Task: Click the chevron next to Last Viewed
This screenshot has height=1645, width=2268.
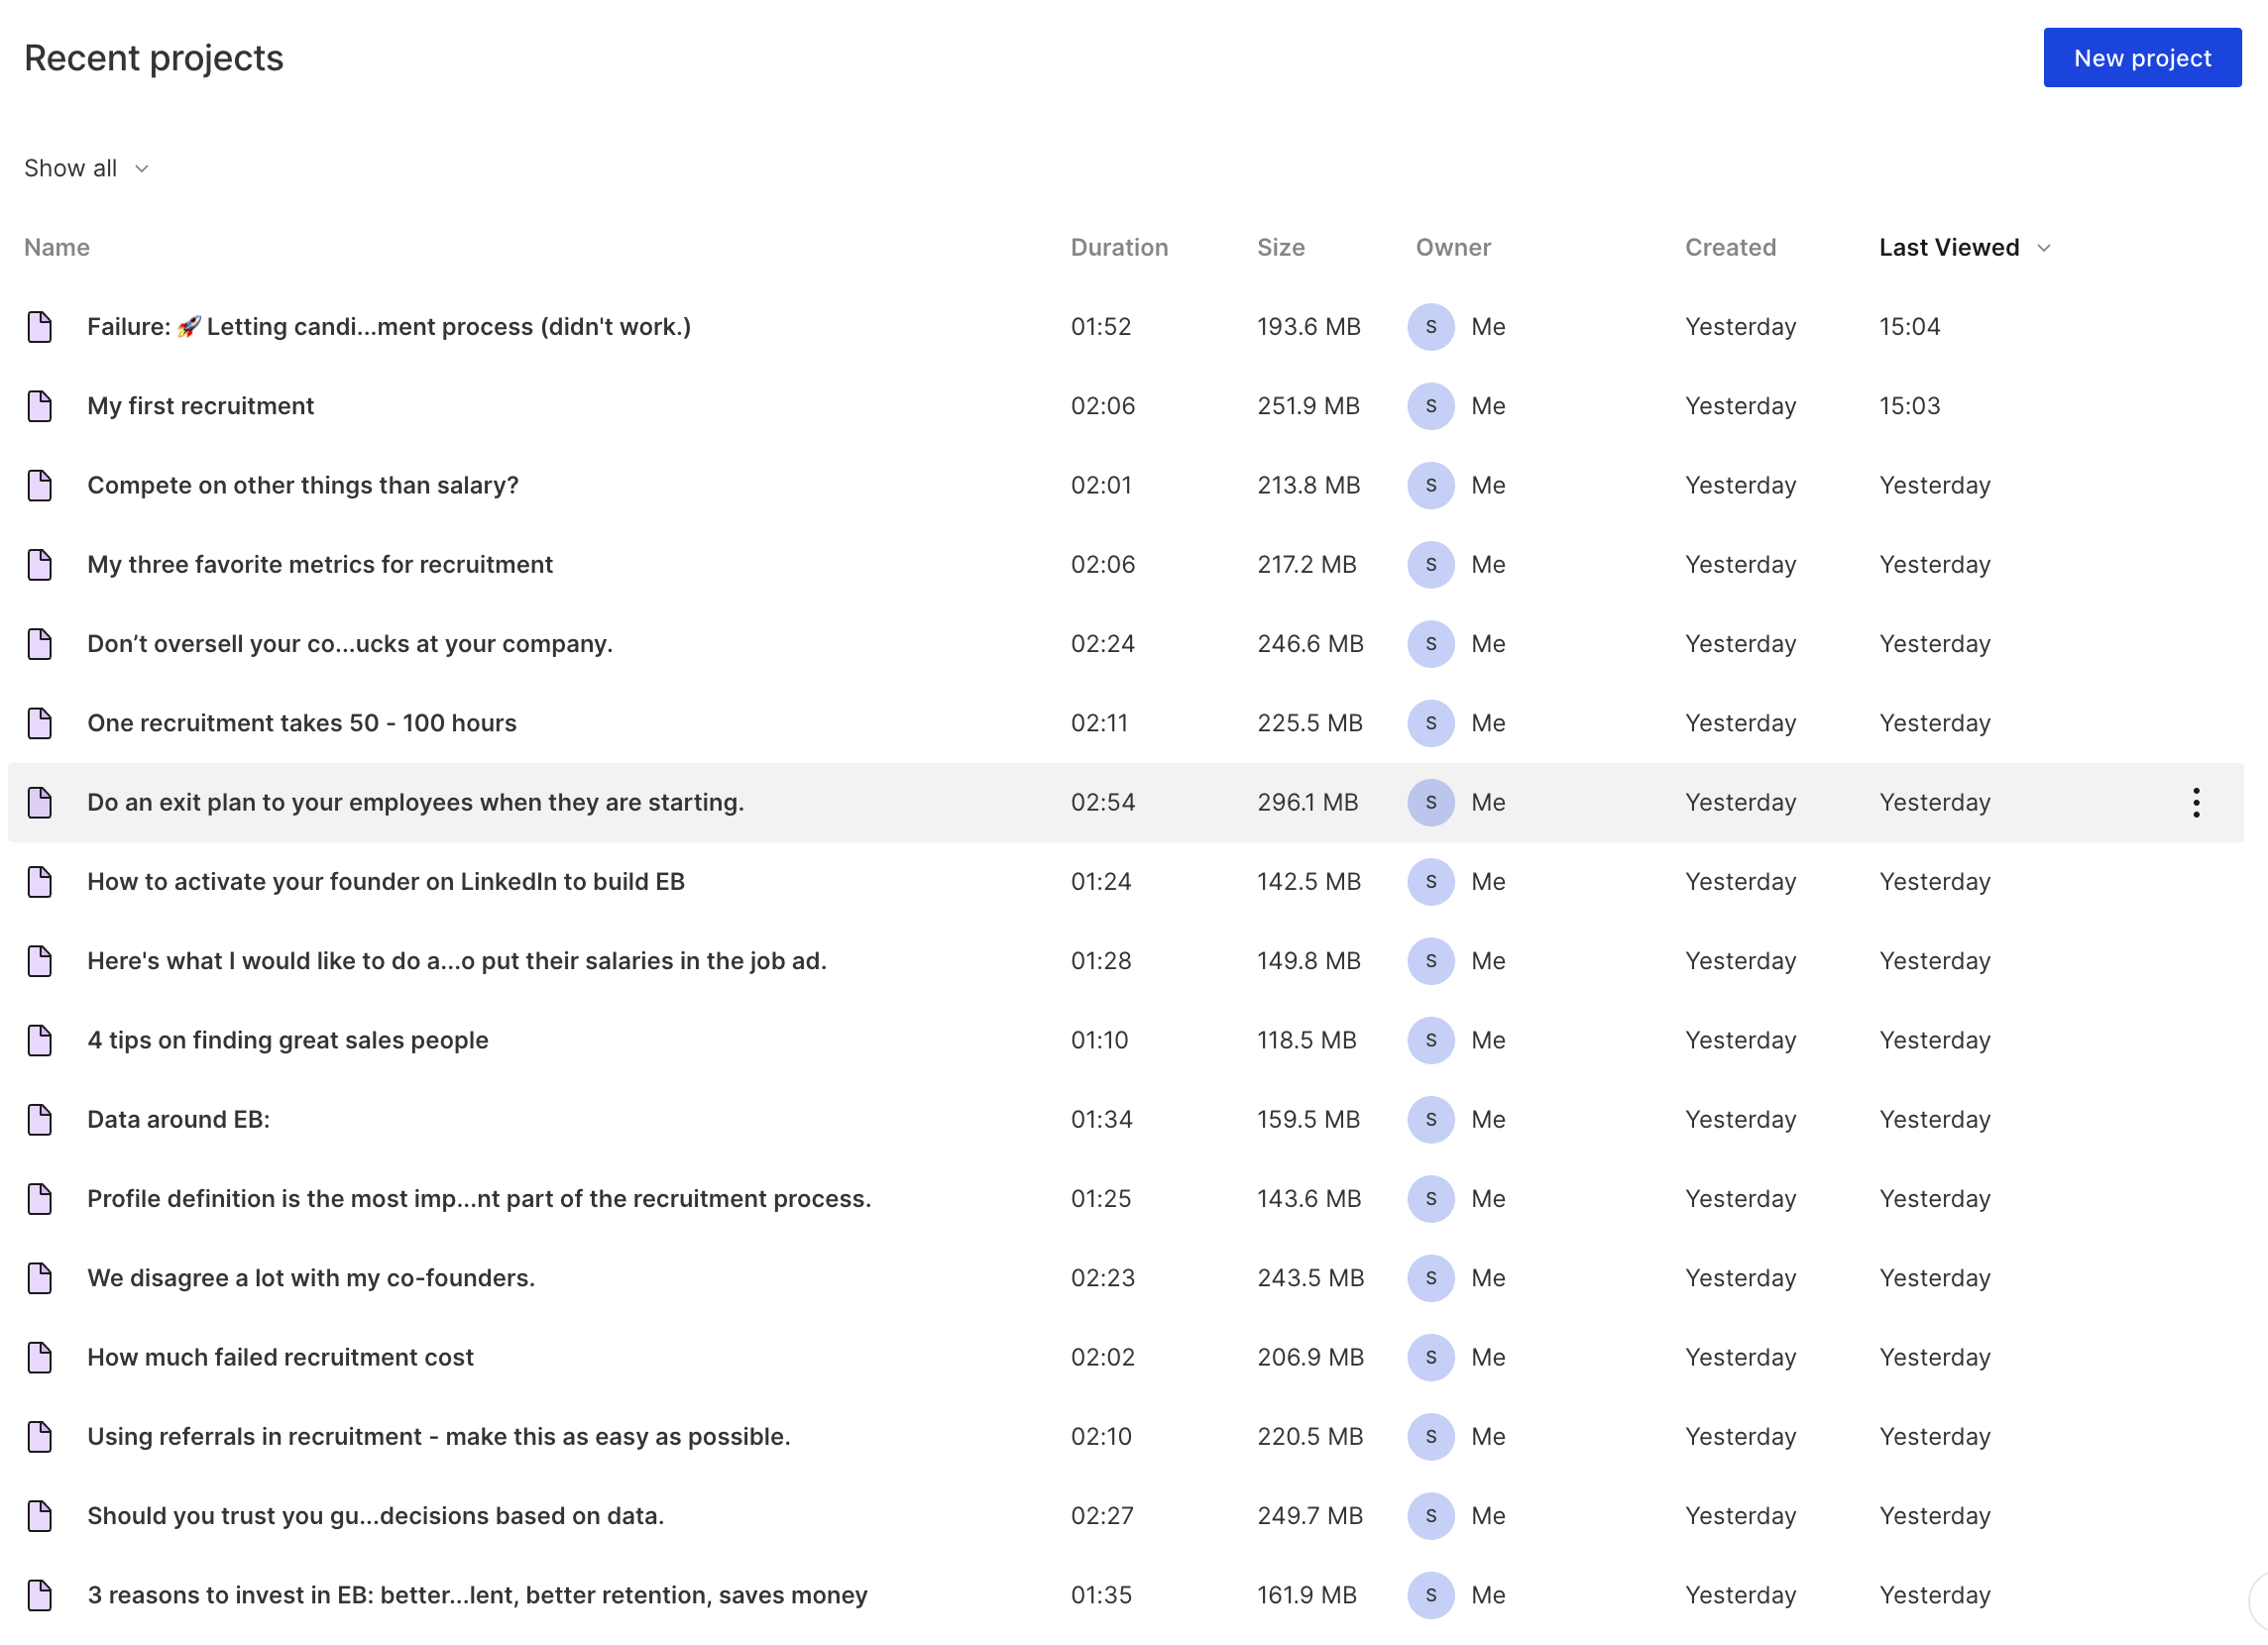Action: [x=2043, y=249]
